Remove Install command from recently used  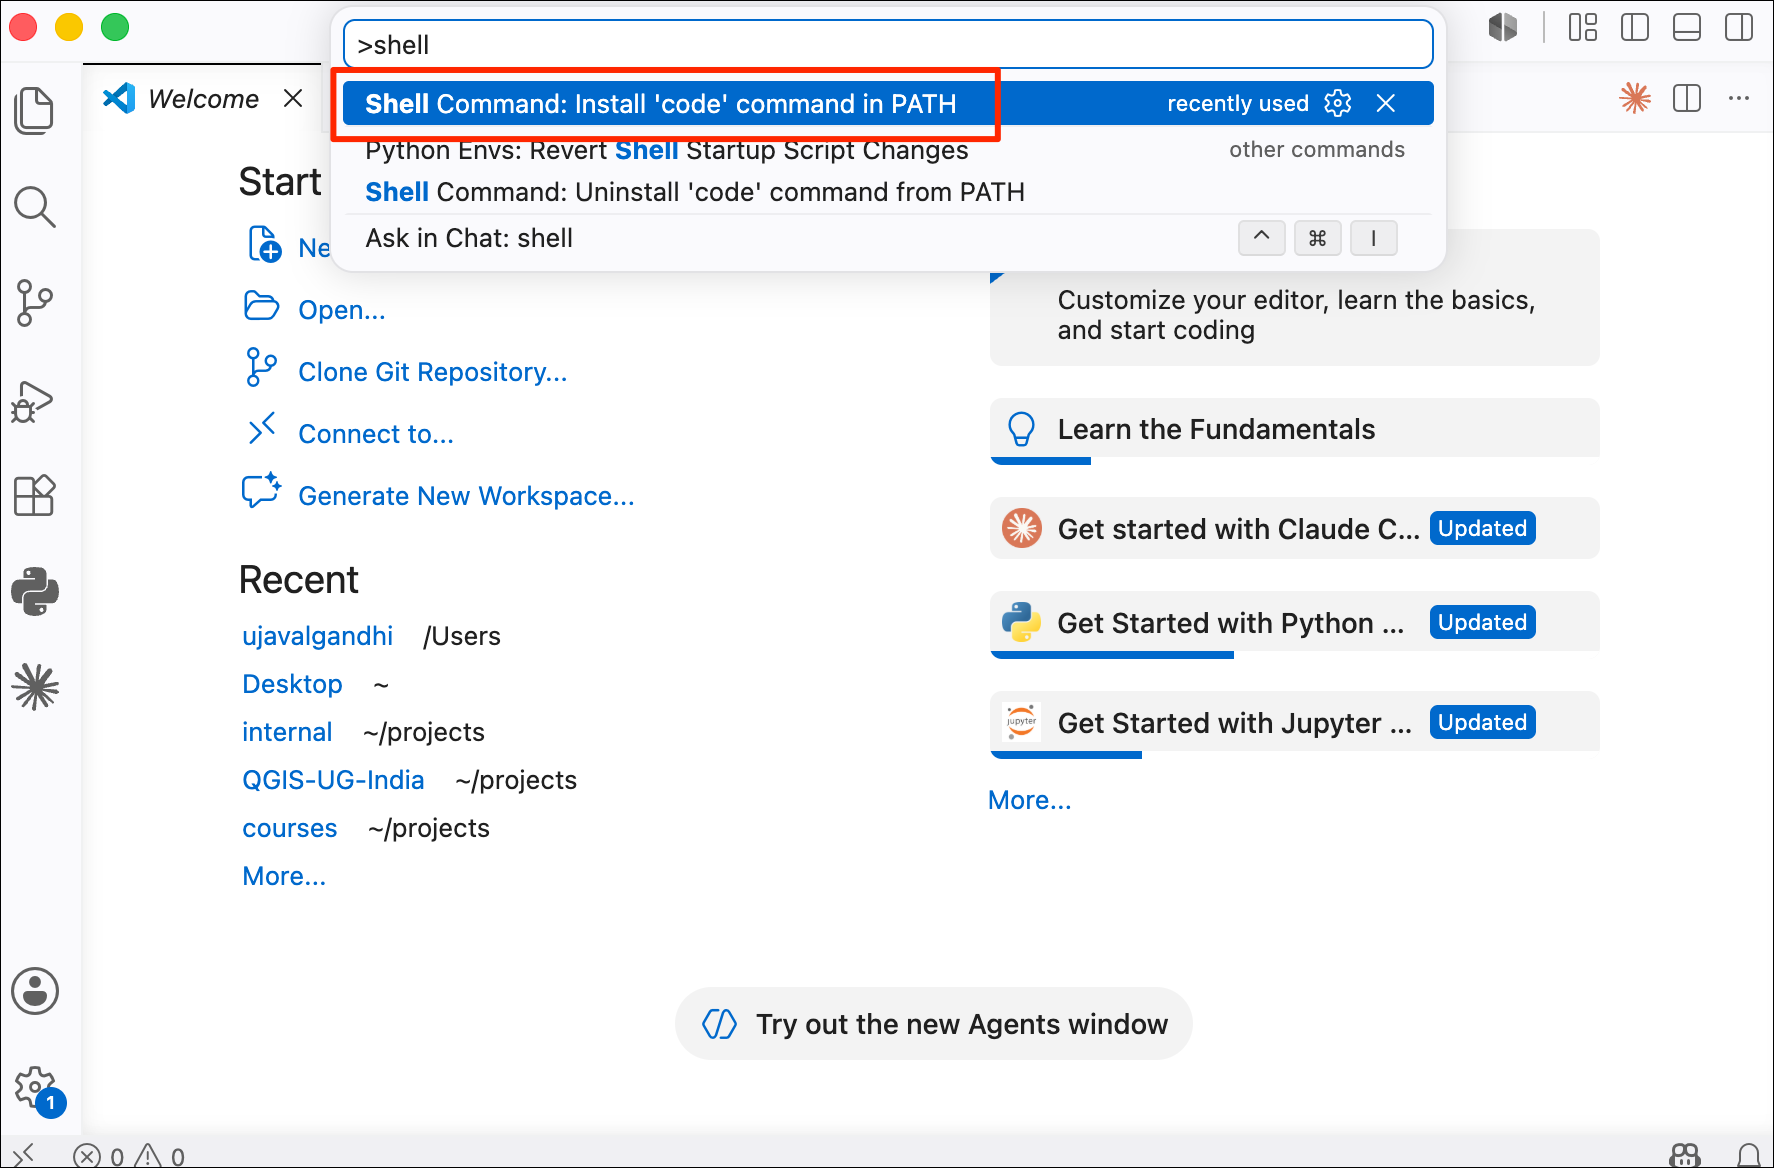point(1386,103)
